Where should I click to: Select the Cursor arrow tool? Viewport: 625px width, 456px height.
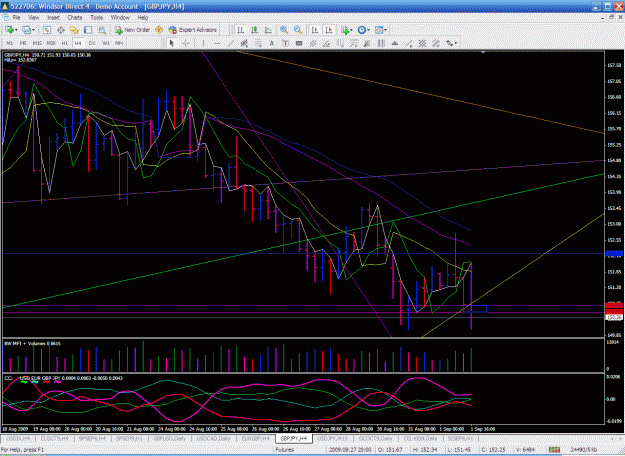tap(172, 43)
